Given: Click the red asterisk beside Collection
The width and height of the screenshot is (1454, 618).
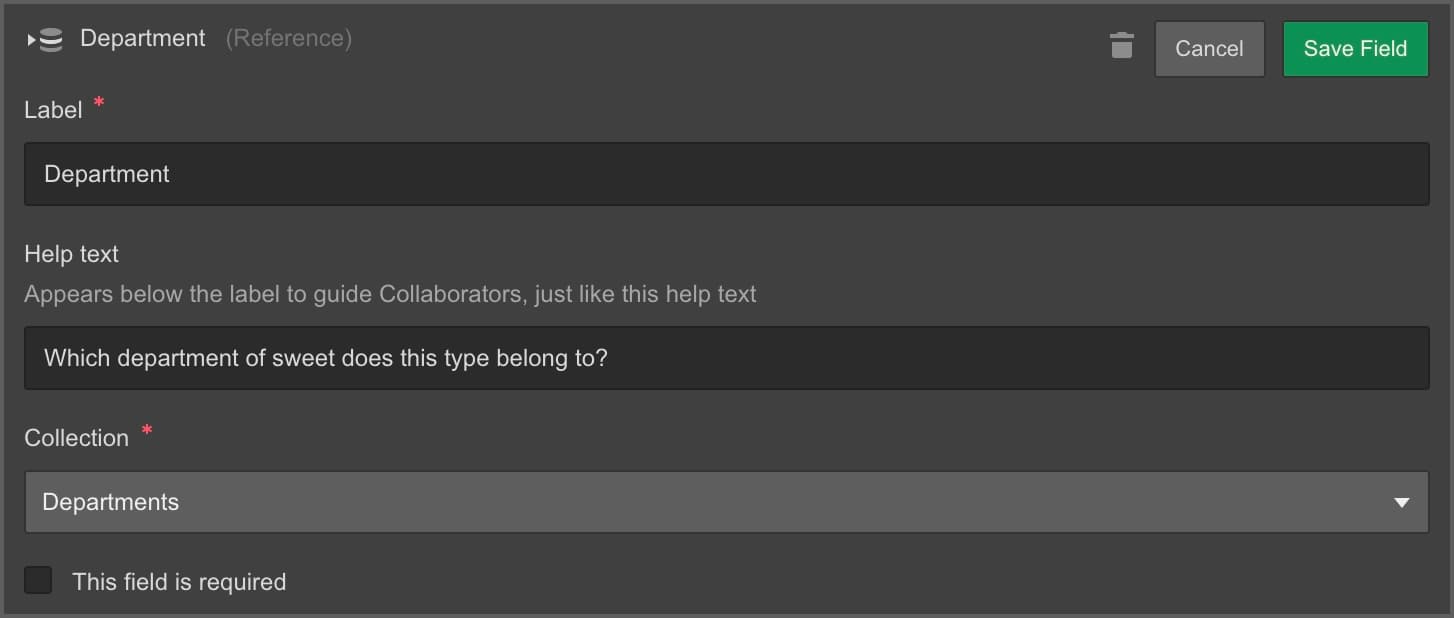Looking at the screenshot, I should 147,431.
